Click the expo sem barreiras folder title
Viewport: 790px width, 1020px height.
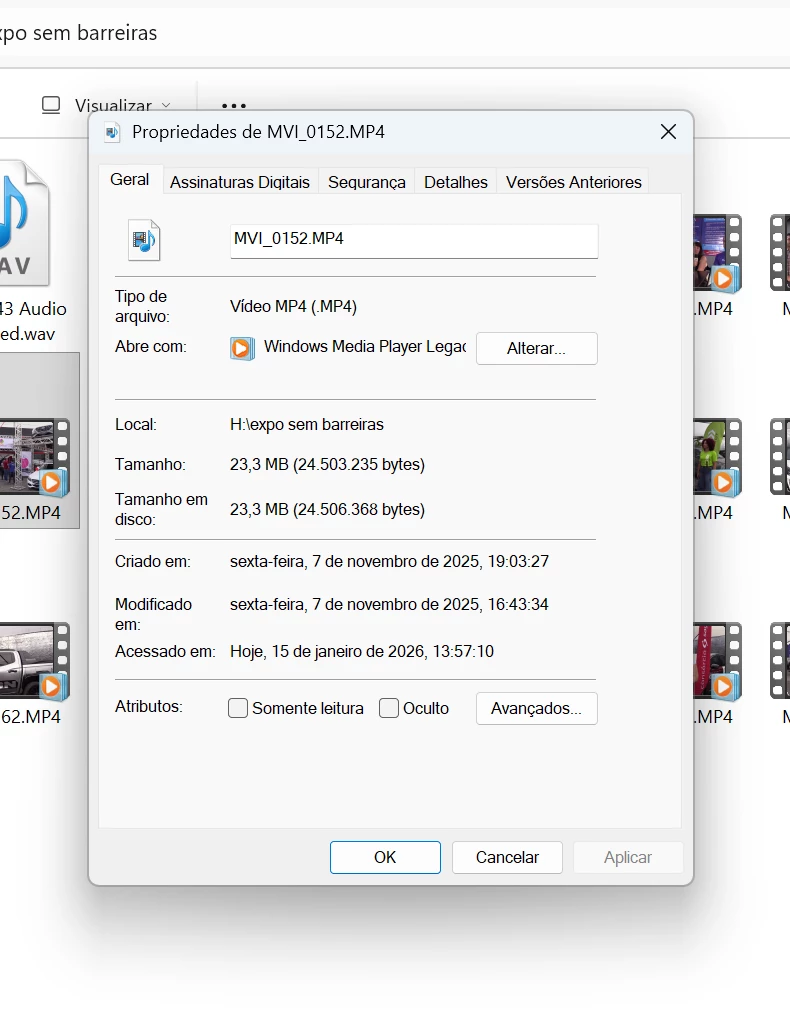78,33
